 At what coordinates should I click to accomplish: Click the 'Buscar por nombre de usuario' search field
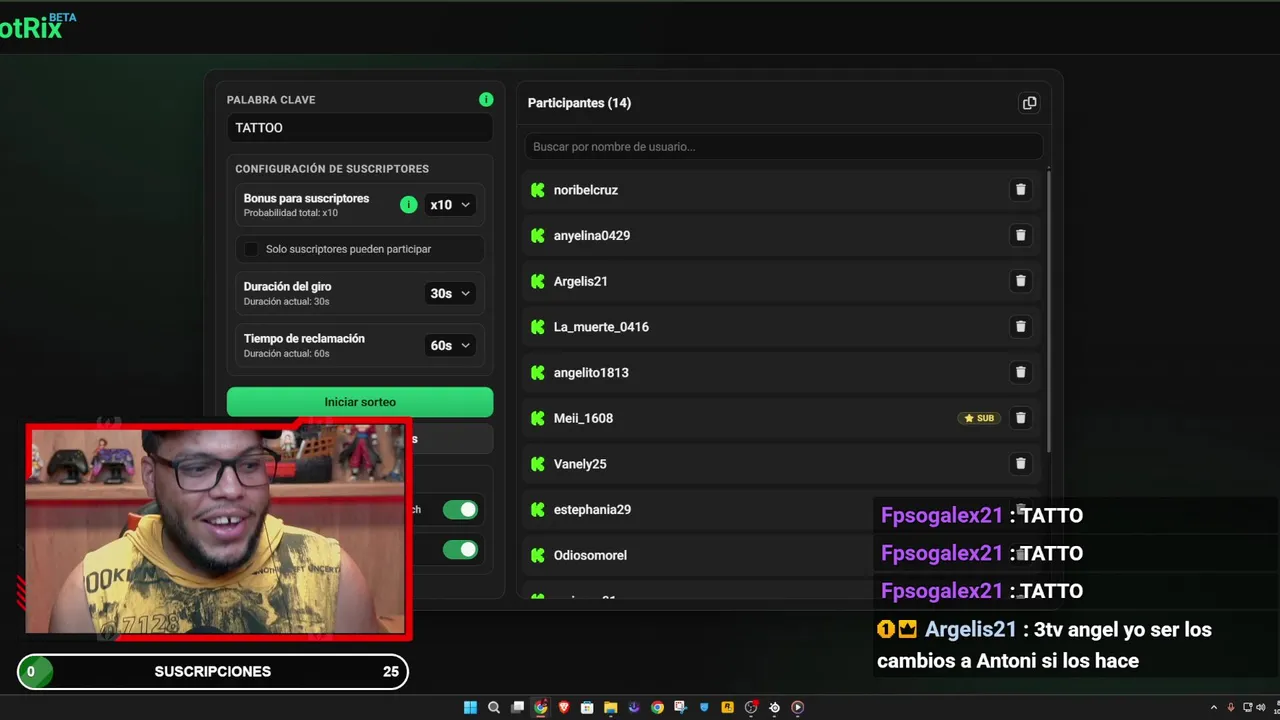pyautogui.click(x=784, y=147)
